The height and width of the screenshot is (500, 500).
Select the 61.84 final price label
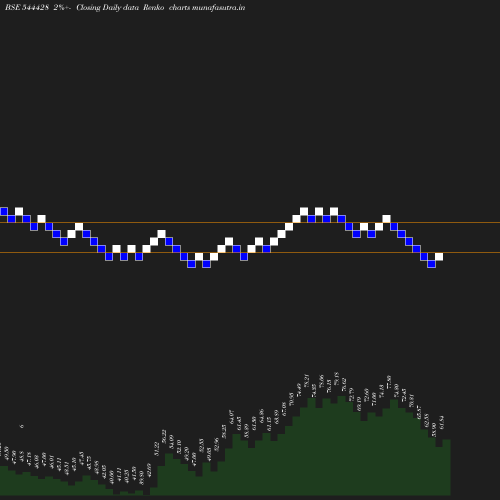coord(442,422)
